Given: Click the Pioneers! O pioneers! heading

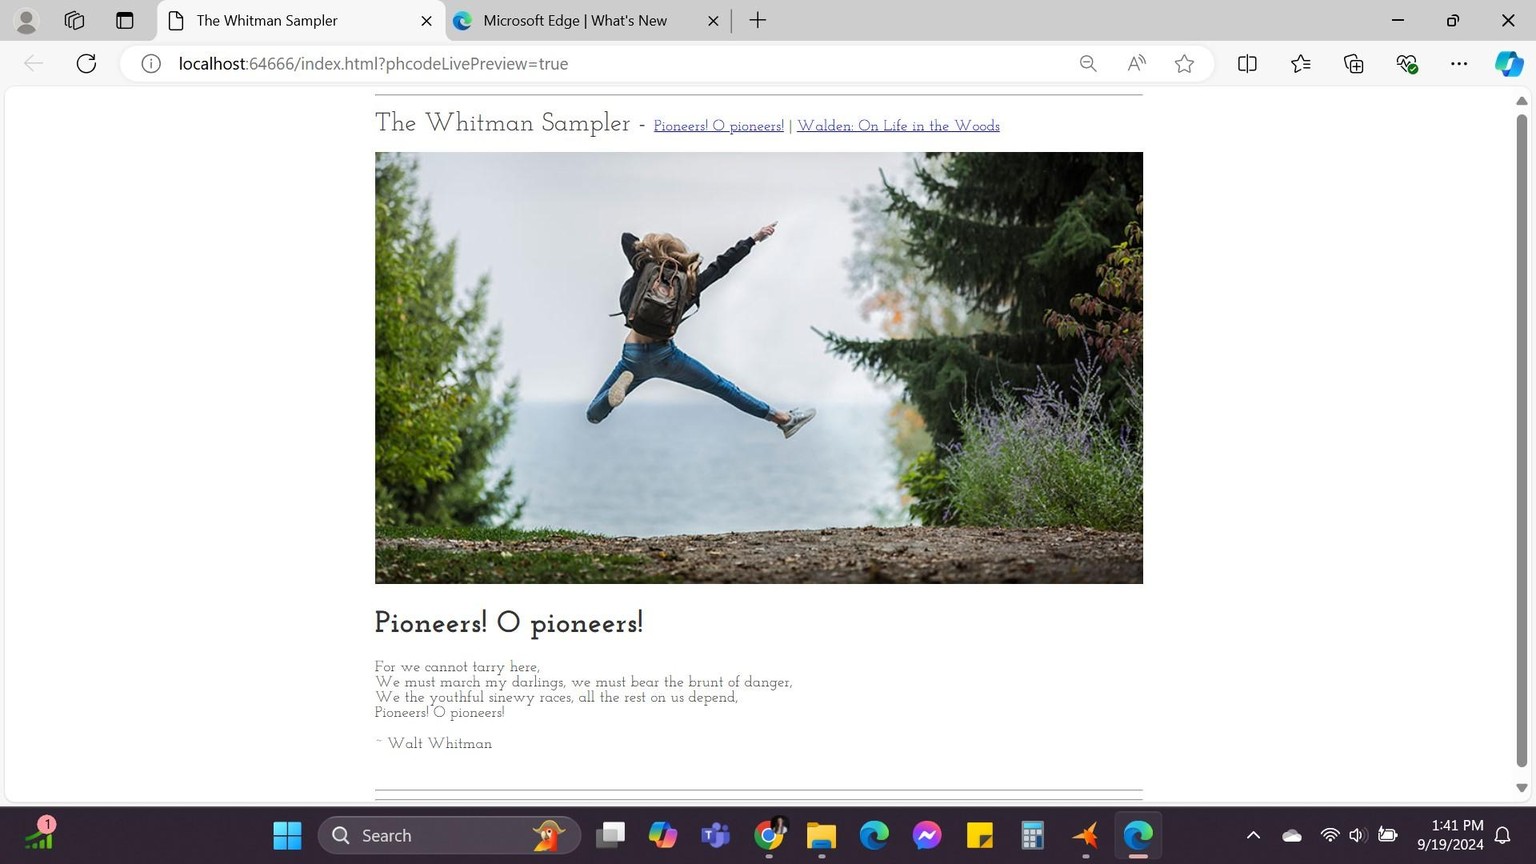Looking at the screenshot, I should pyautogui.click(x=509, y=623).
